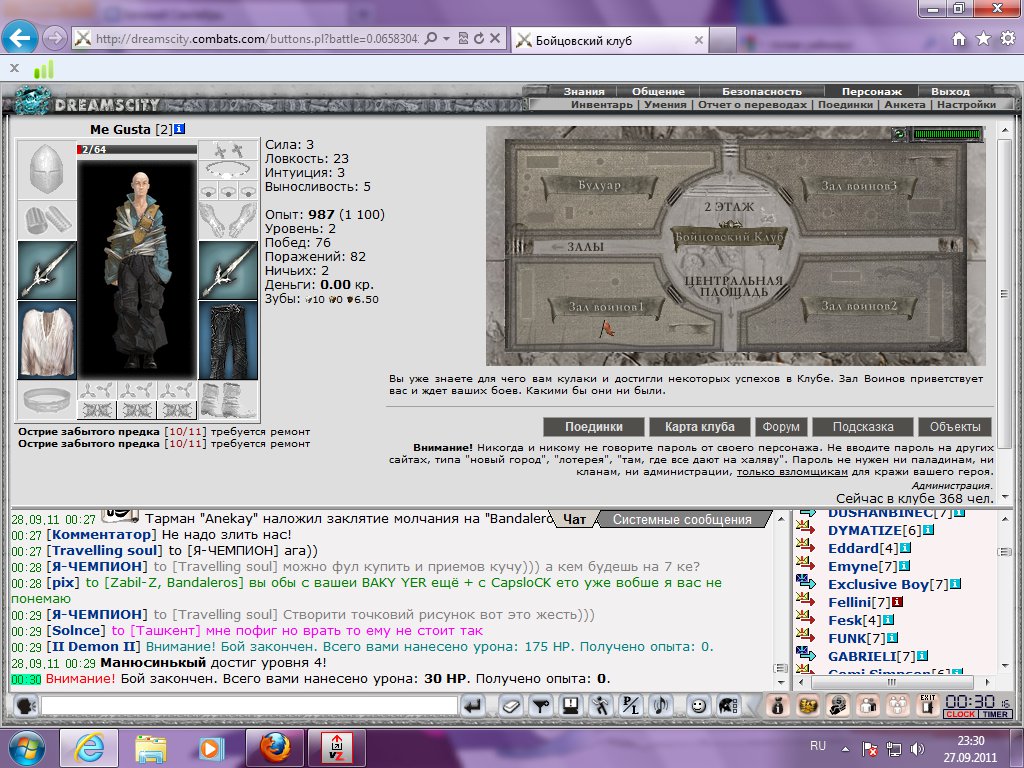Click the eraser clear-chat icon

[x=511, y=705]
